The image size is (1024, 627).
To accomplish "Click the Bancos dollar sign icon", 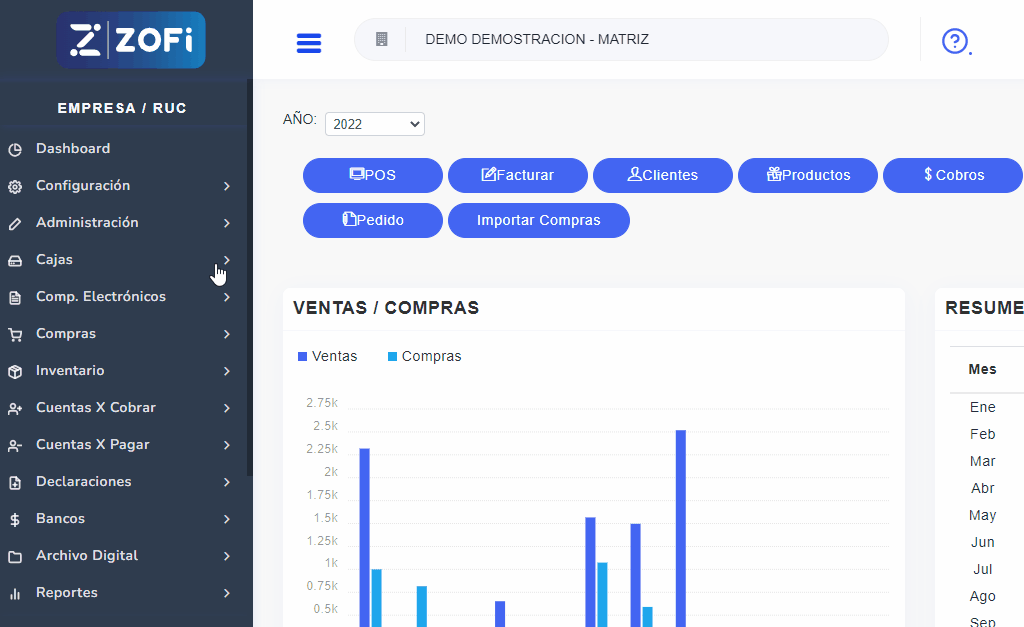I will coord(15,520).
